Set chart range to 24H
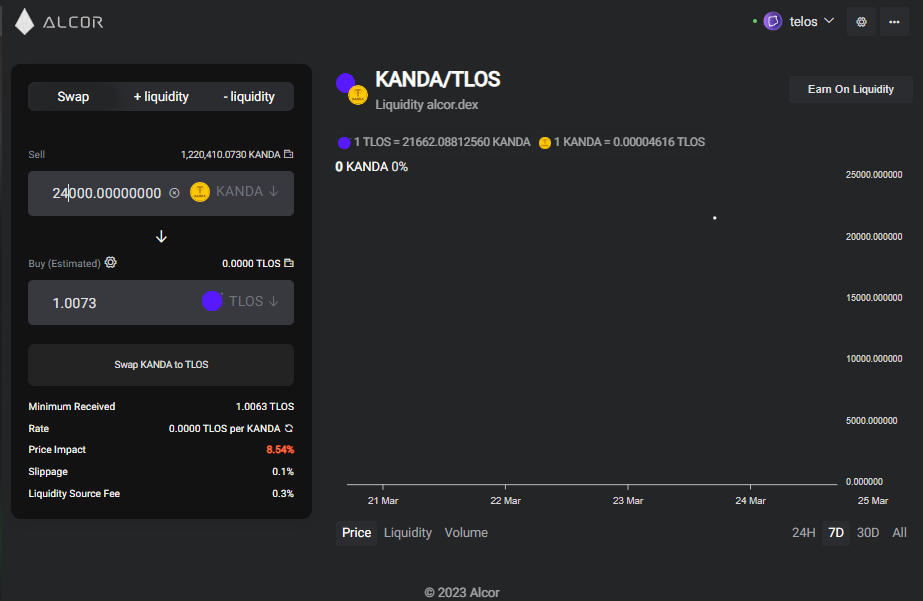Image resolution: width=923 pixels, height=601 pixels. (804, 533)
